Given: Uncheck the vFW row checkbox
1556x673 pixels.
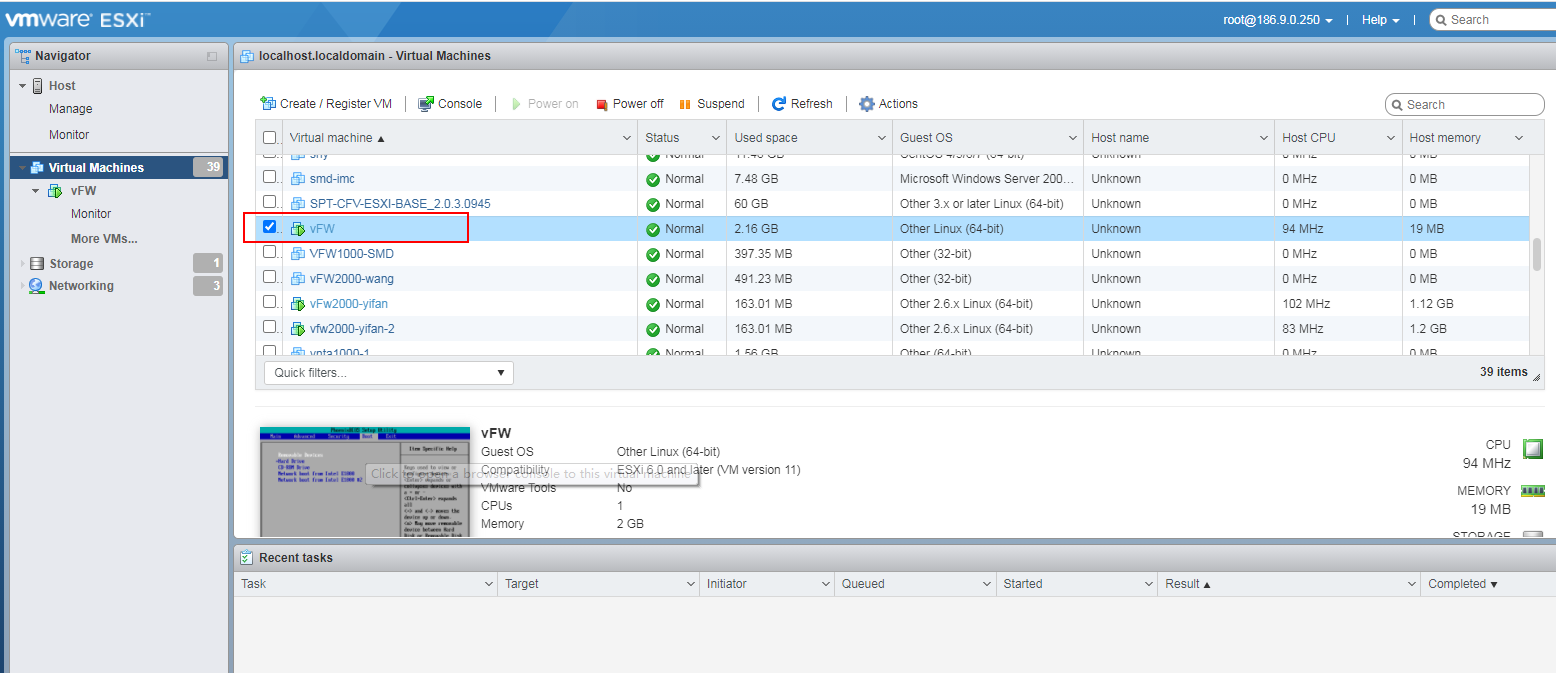Looking at the screenshot, I should click(269, 227).
